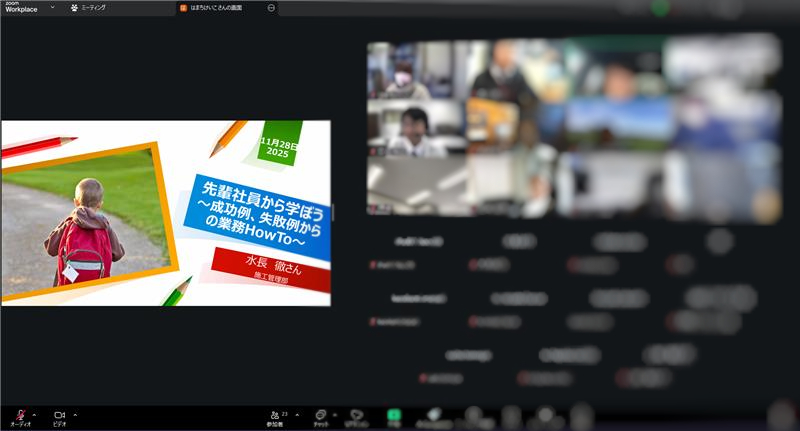Click the circular icon after the screen tab
The width and height of the screenshot is (800, 431).
tap(272, 7)
